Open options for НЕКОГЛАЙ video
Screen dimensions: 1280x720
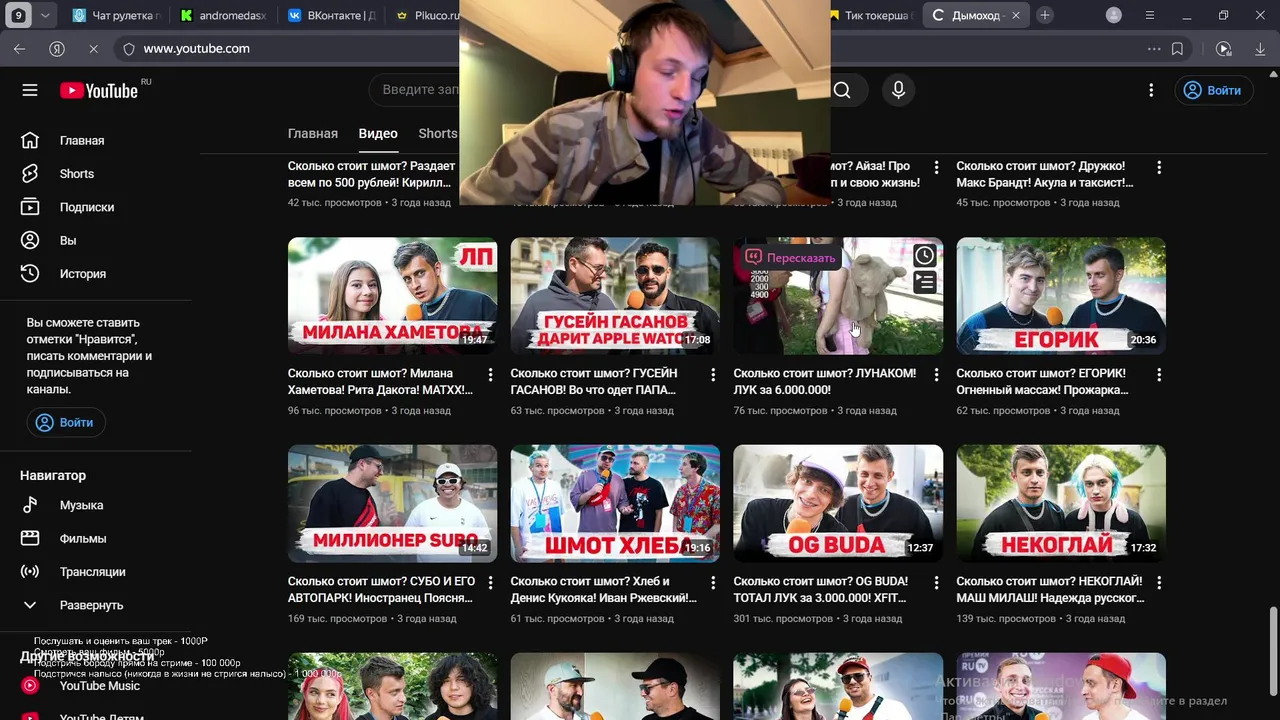(x=1159, y=582)
